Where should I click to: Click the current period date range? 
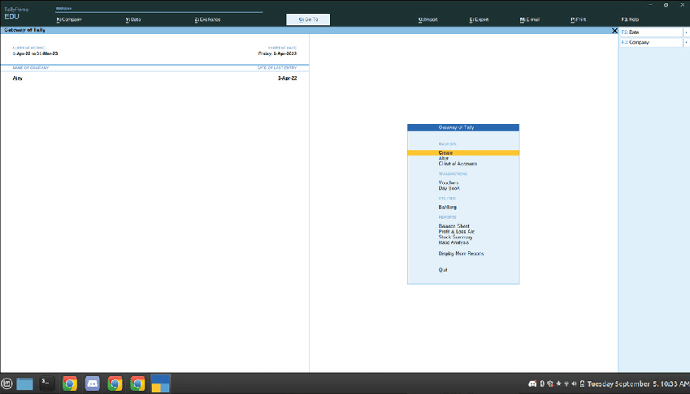pyautogui.click(x=35, y=53)
